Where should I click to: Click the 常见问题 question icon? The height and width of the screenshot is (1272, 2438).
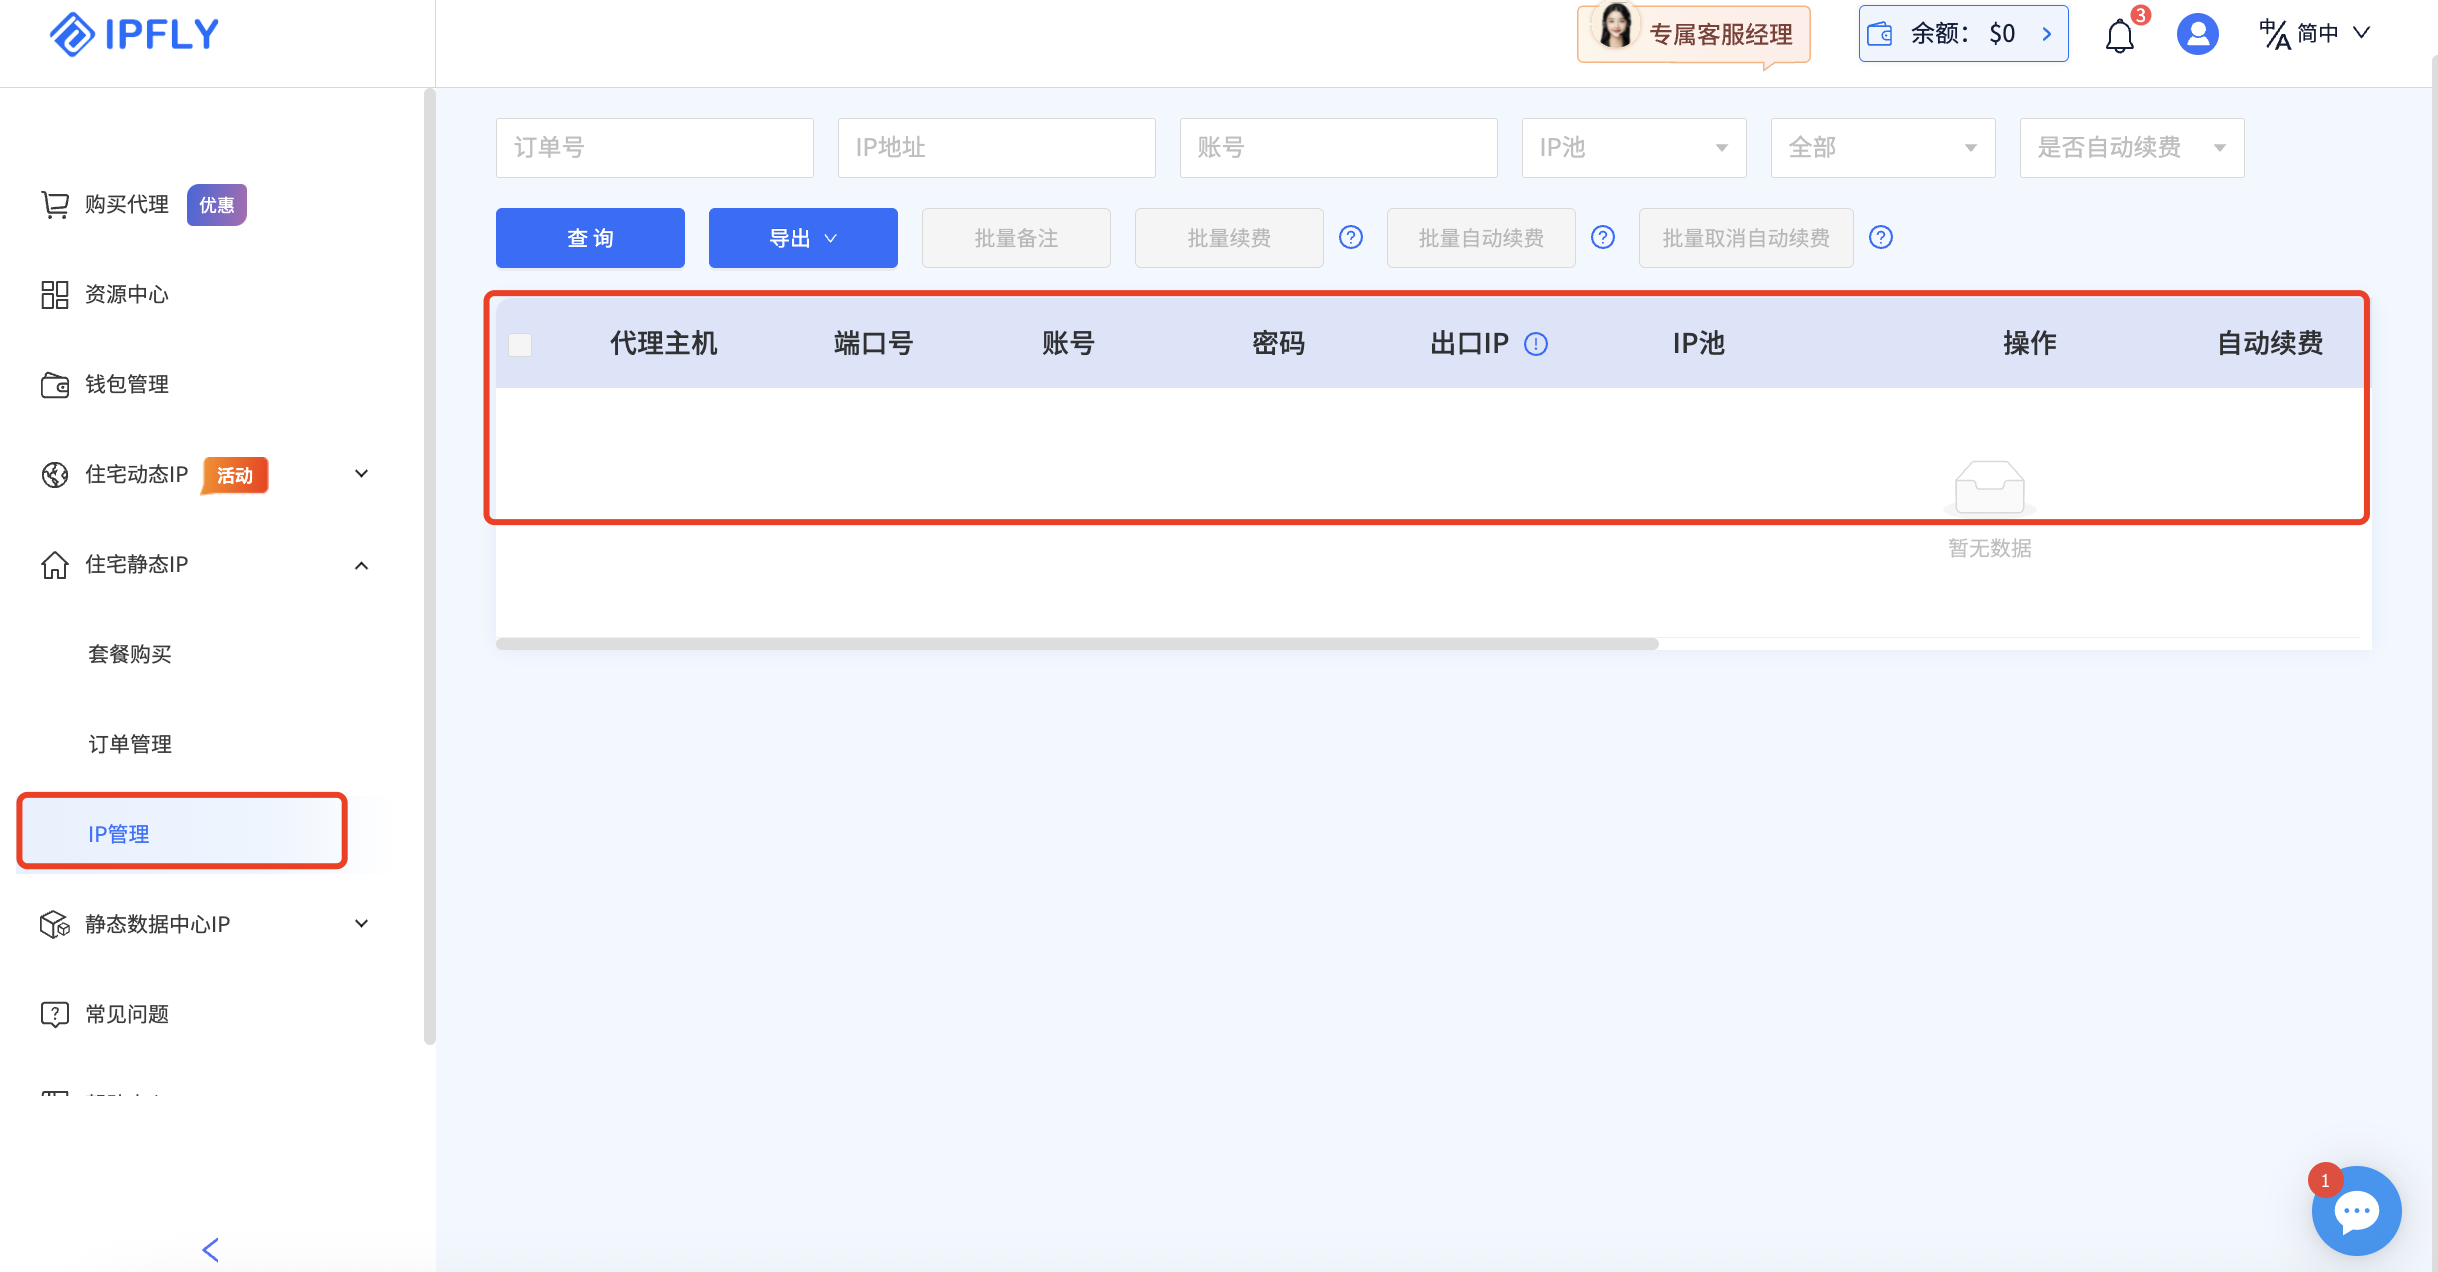pyautogui.click(x=55, y=1015)
